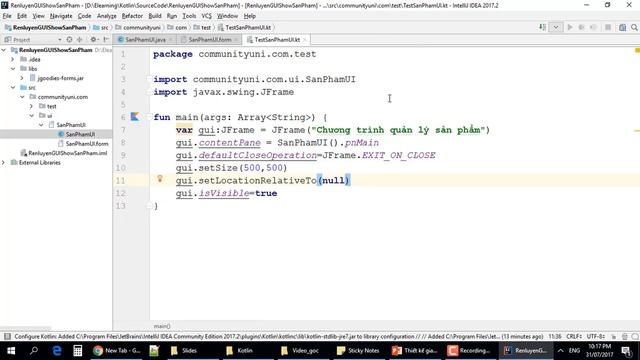Click the CRLF line separator selector

pos(573,336)
